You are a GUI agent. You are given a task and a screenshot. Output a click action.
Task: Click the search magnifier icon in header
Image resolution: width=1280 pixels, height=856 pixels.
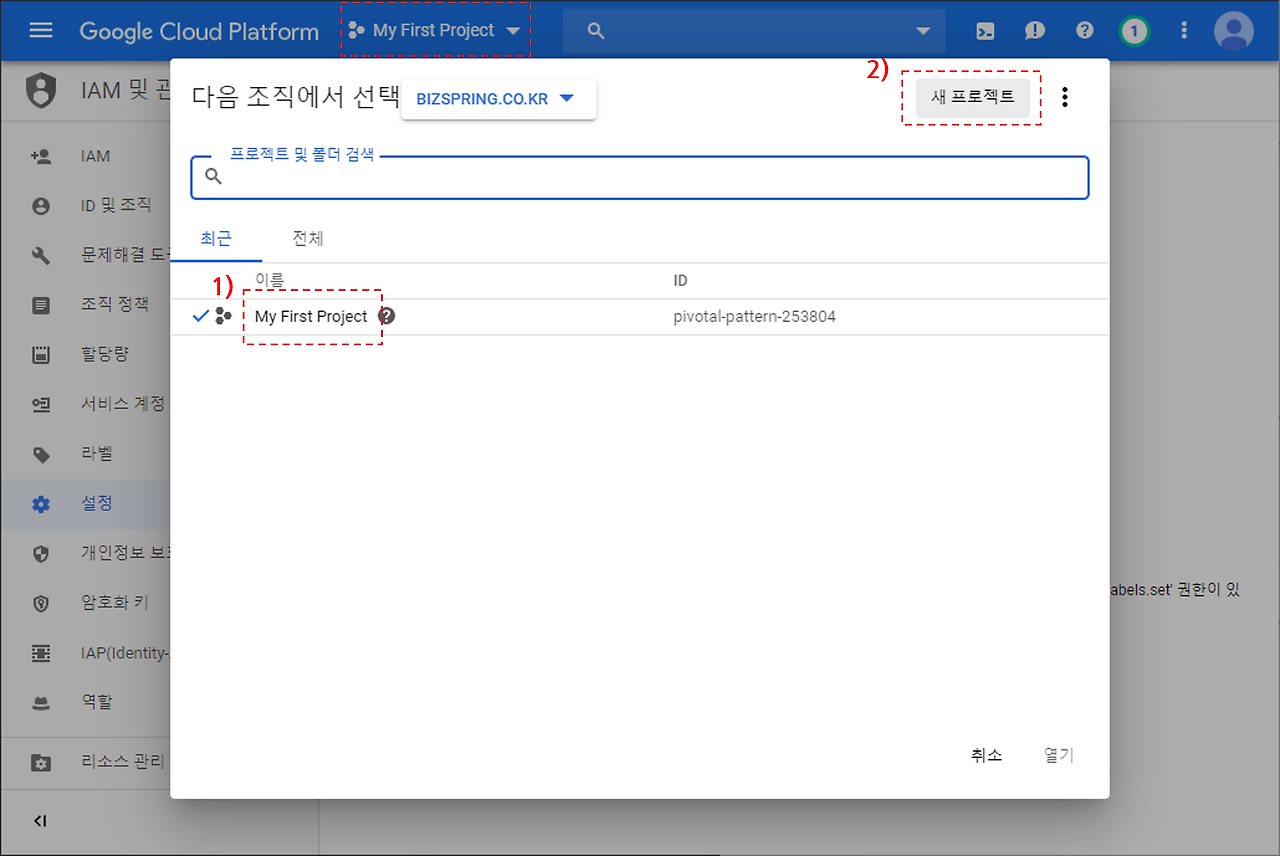pos(596,31)
